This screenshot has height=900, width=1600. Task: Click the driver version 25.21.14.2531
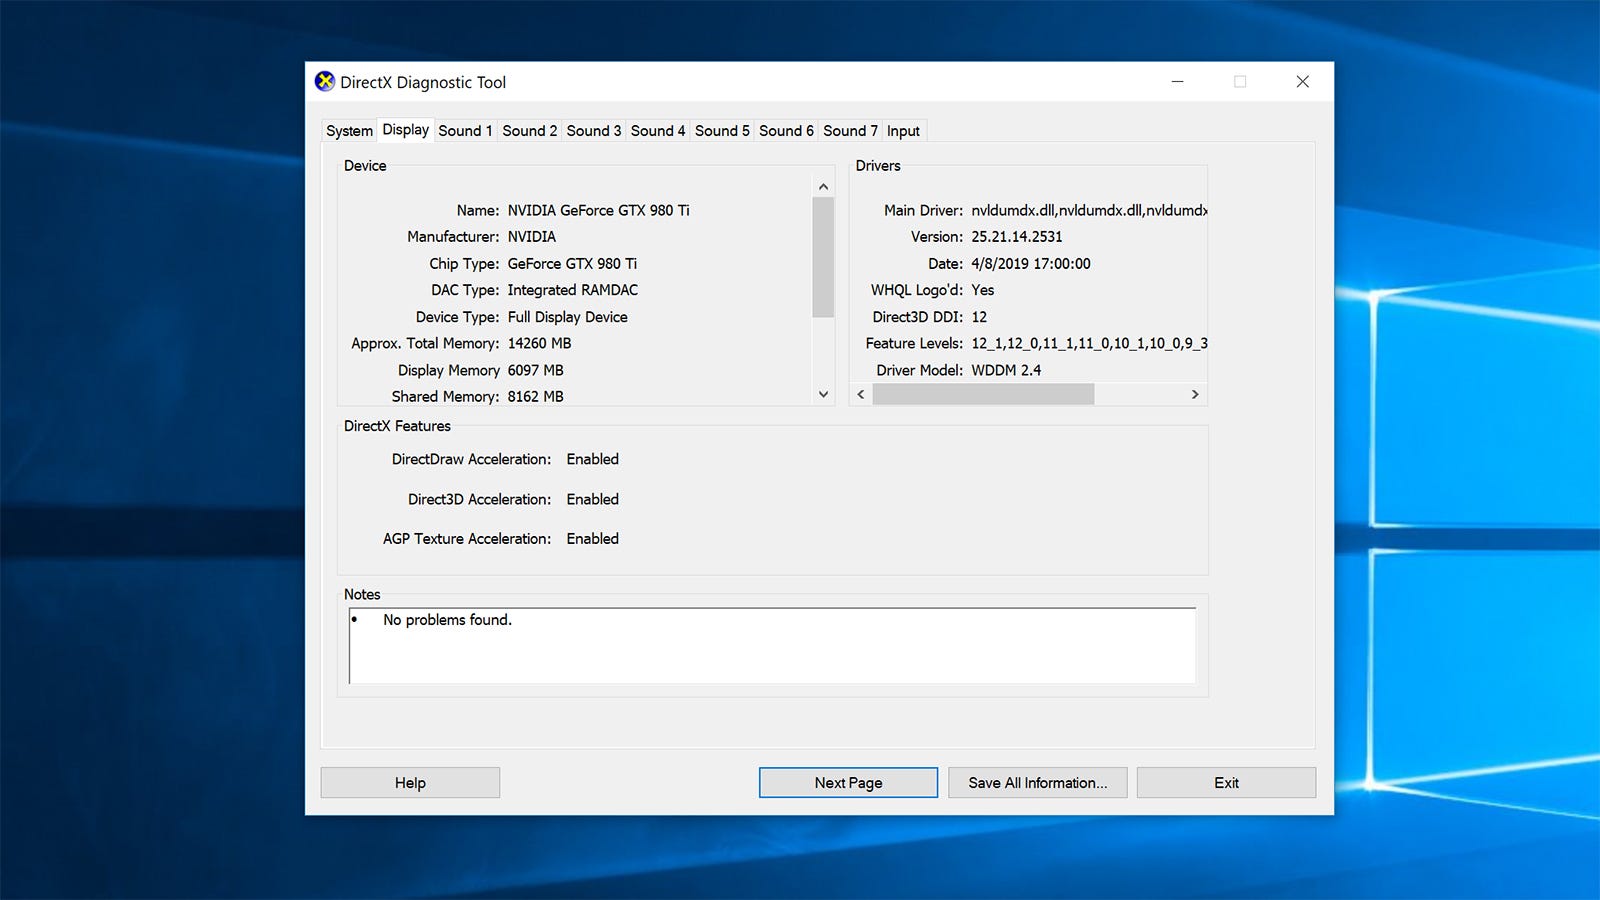(x=1017, y=237)
